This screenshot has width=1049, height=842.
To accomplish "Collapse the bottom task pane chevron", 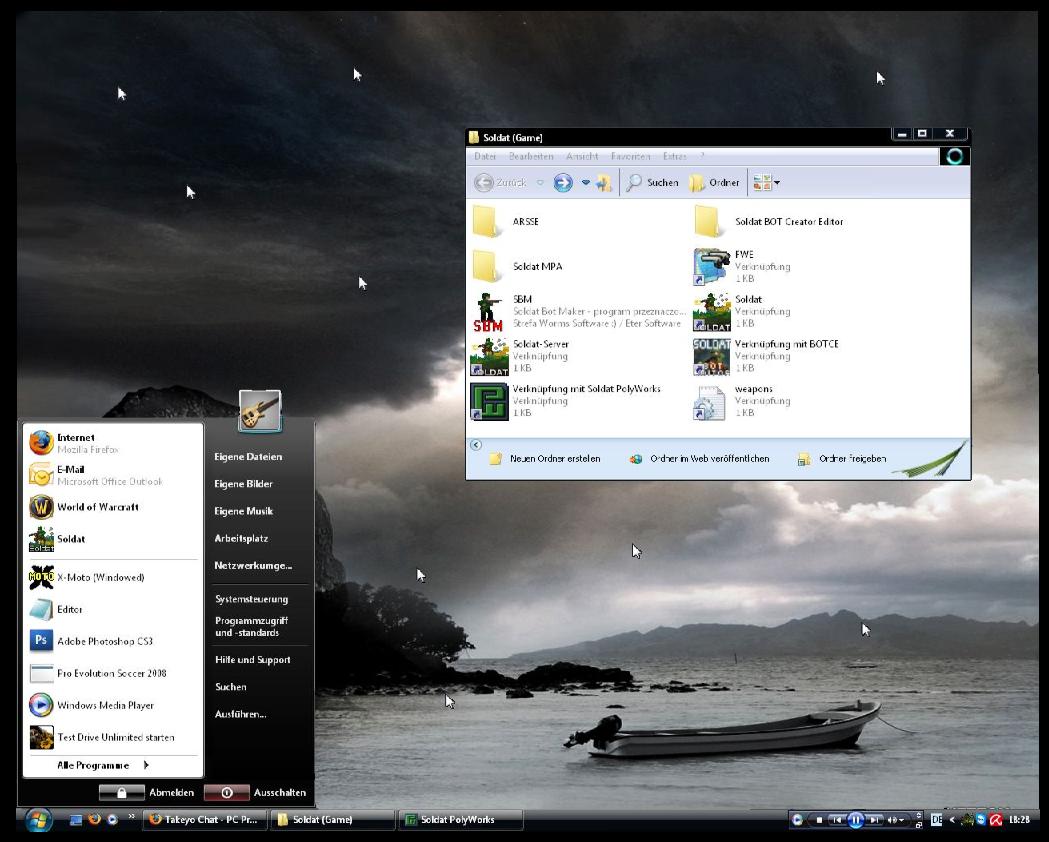I will [x=476, y=445].
